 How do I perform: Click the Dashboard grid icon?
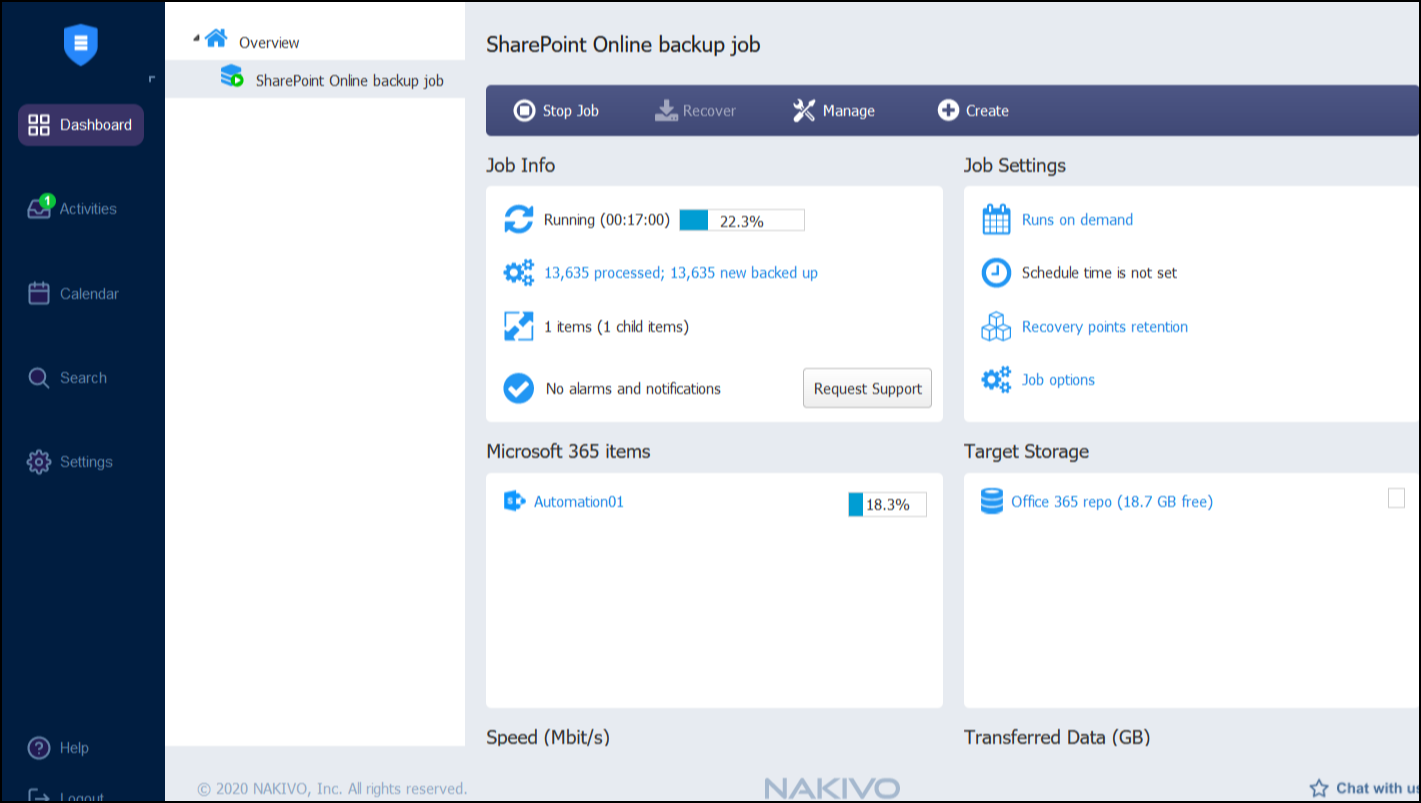pos(39,125)
